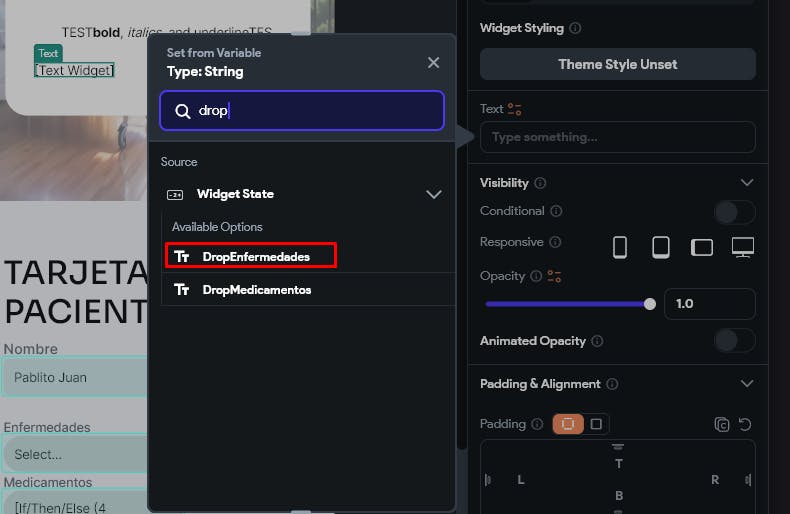The image size is (790, 514).
Task: Reset padding with the undo icon
Action: point(745,424)
